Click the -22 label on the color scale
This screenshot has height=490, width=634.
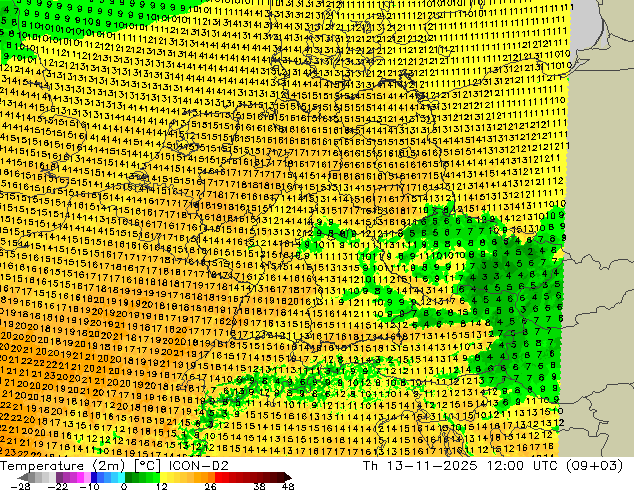click(58, 486)
